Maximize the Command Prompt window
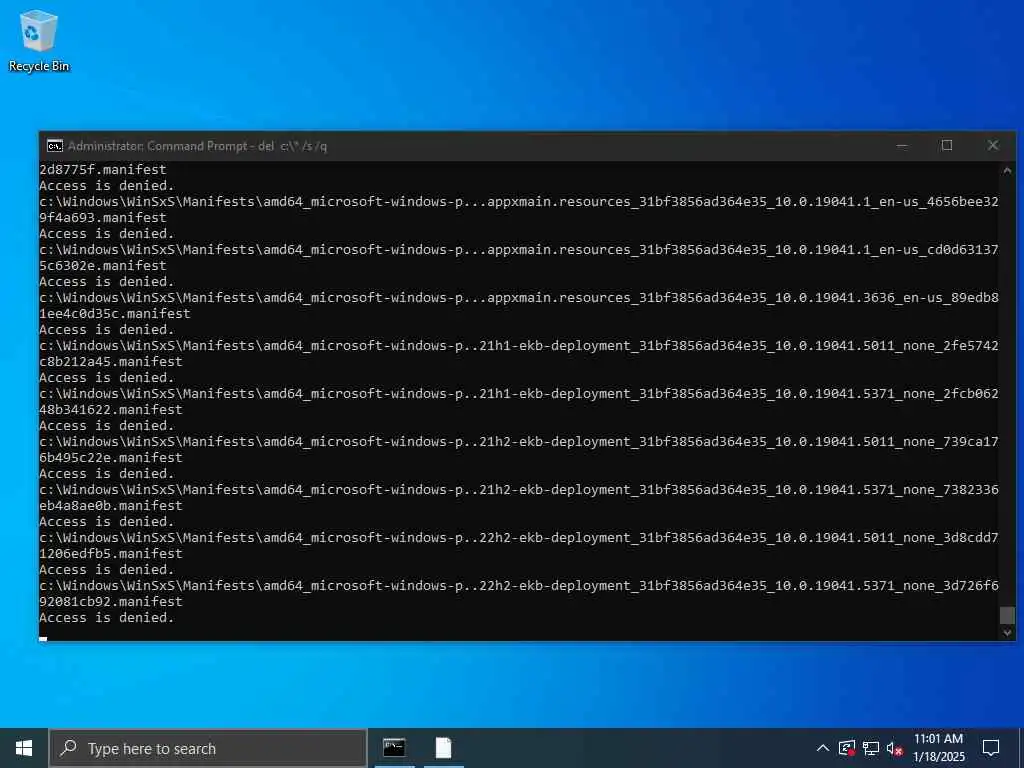The width and height of the screenshot is (1024, 768). point(947,146)
